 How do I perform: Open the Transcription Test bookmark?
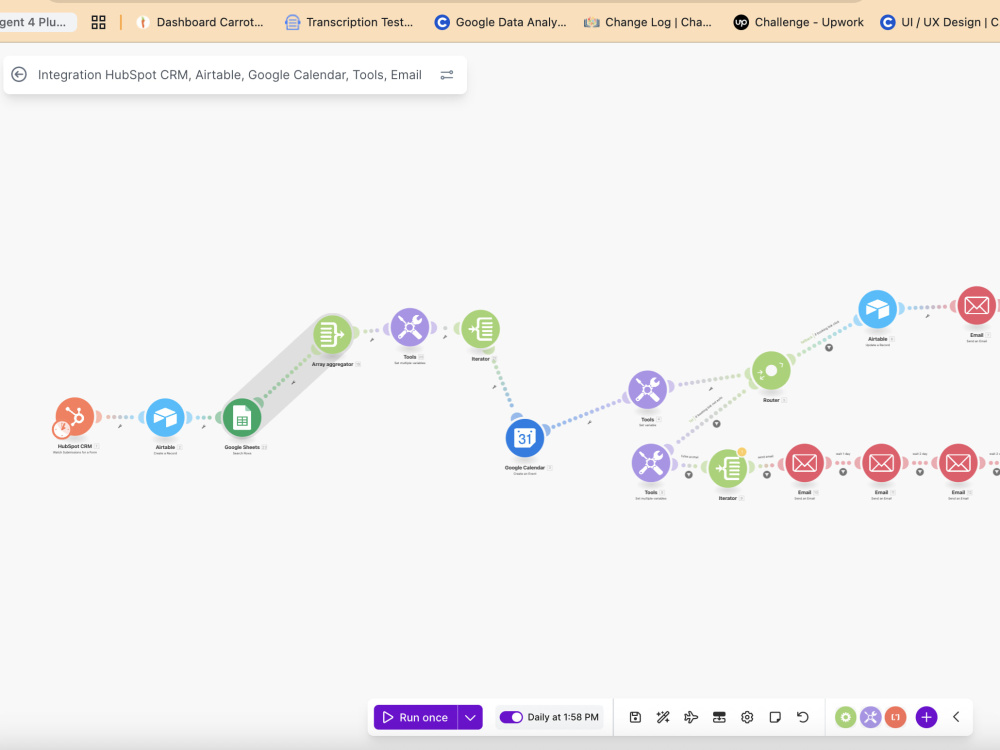click(x=349, y=22)
